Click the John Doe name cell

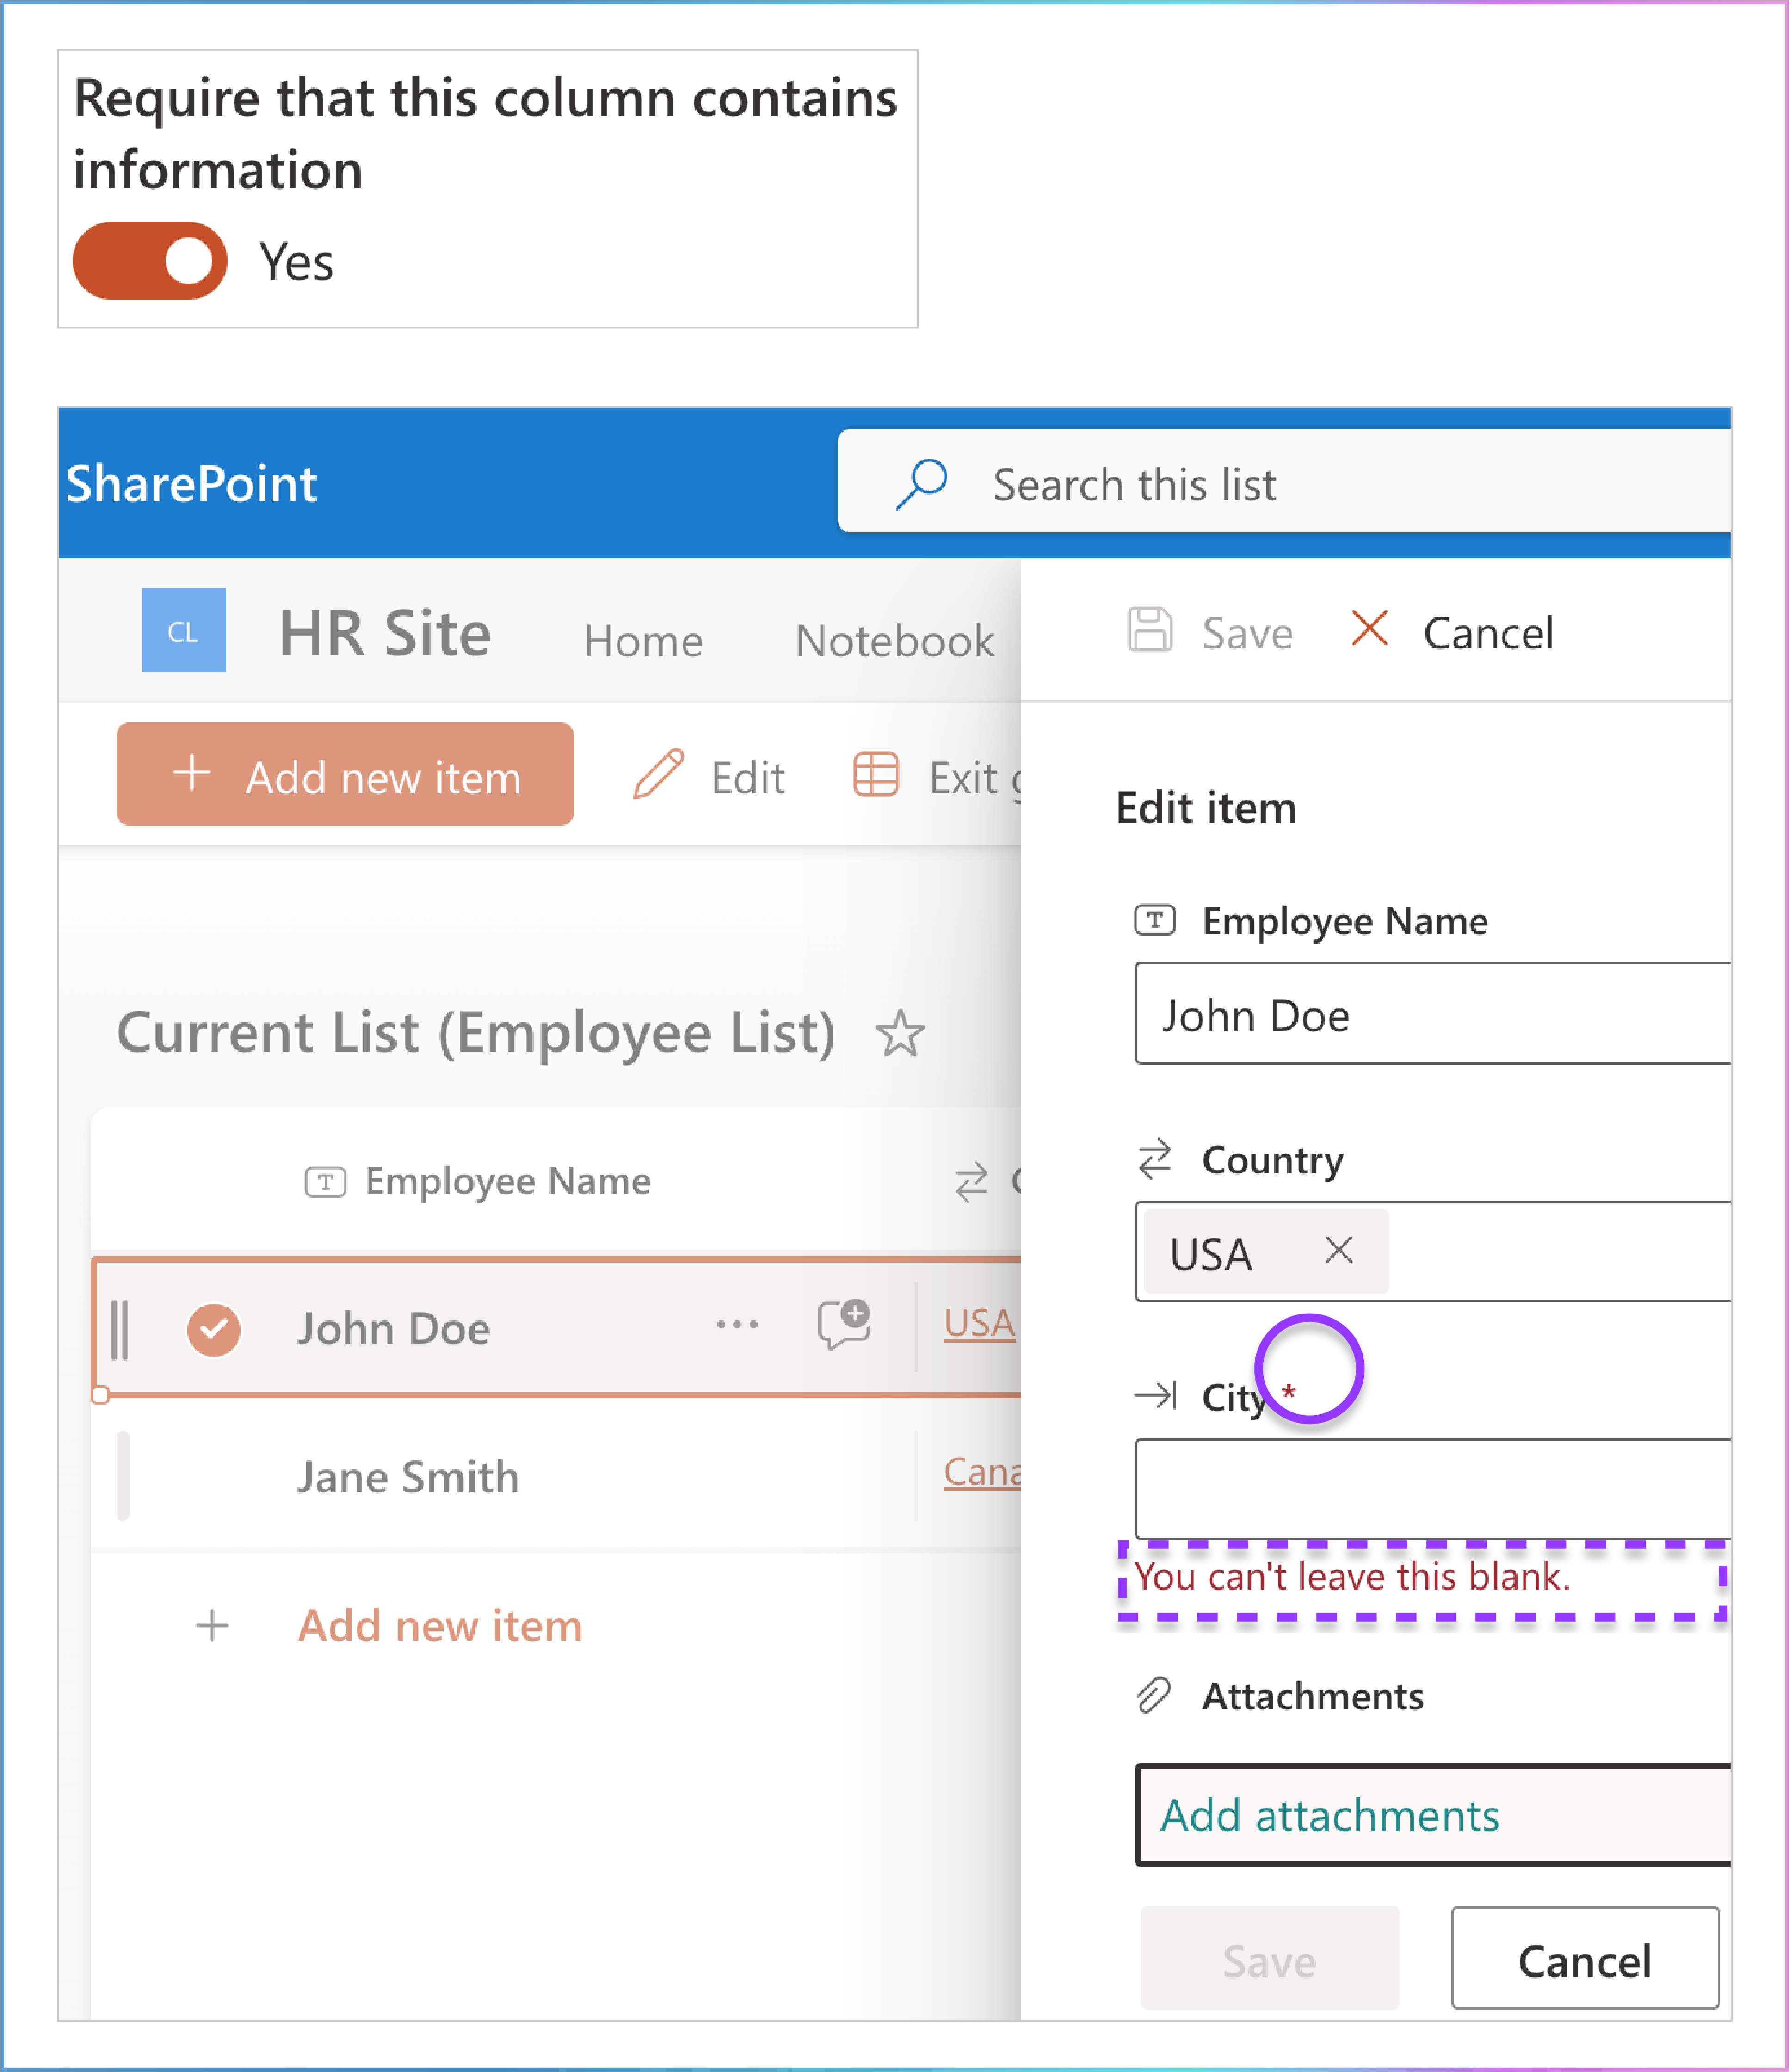tap(393, 1329)
